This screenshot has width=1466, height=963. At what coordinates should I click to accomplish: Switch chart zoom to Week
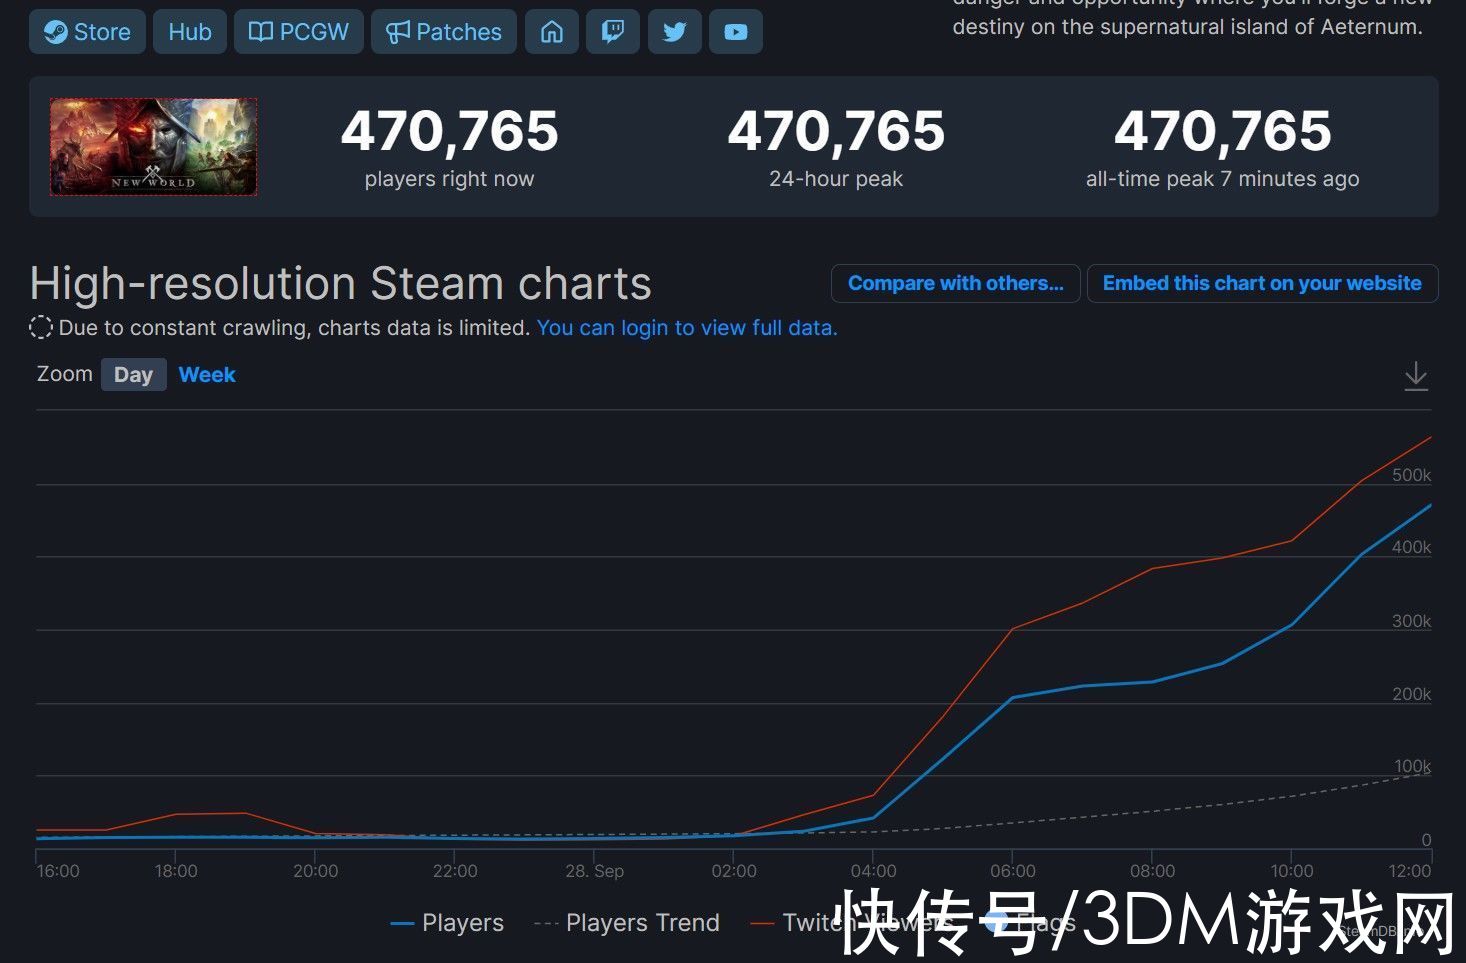[207, 375]
